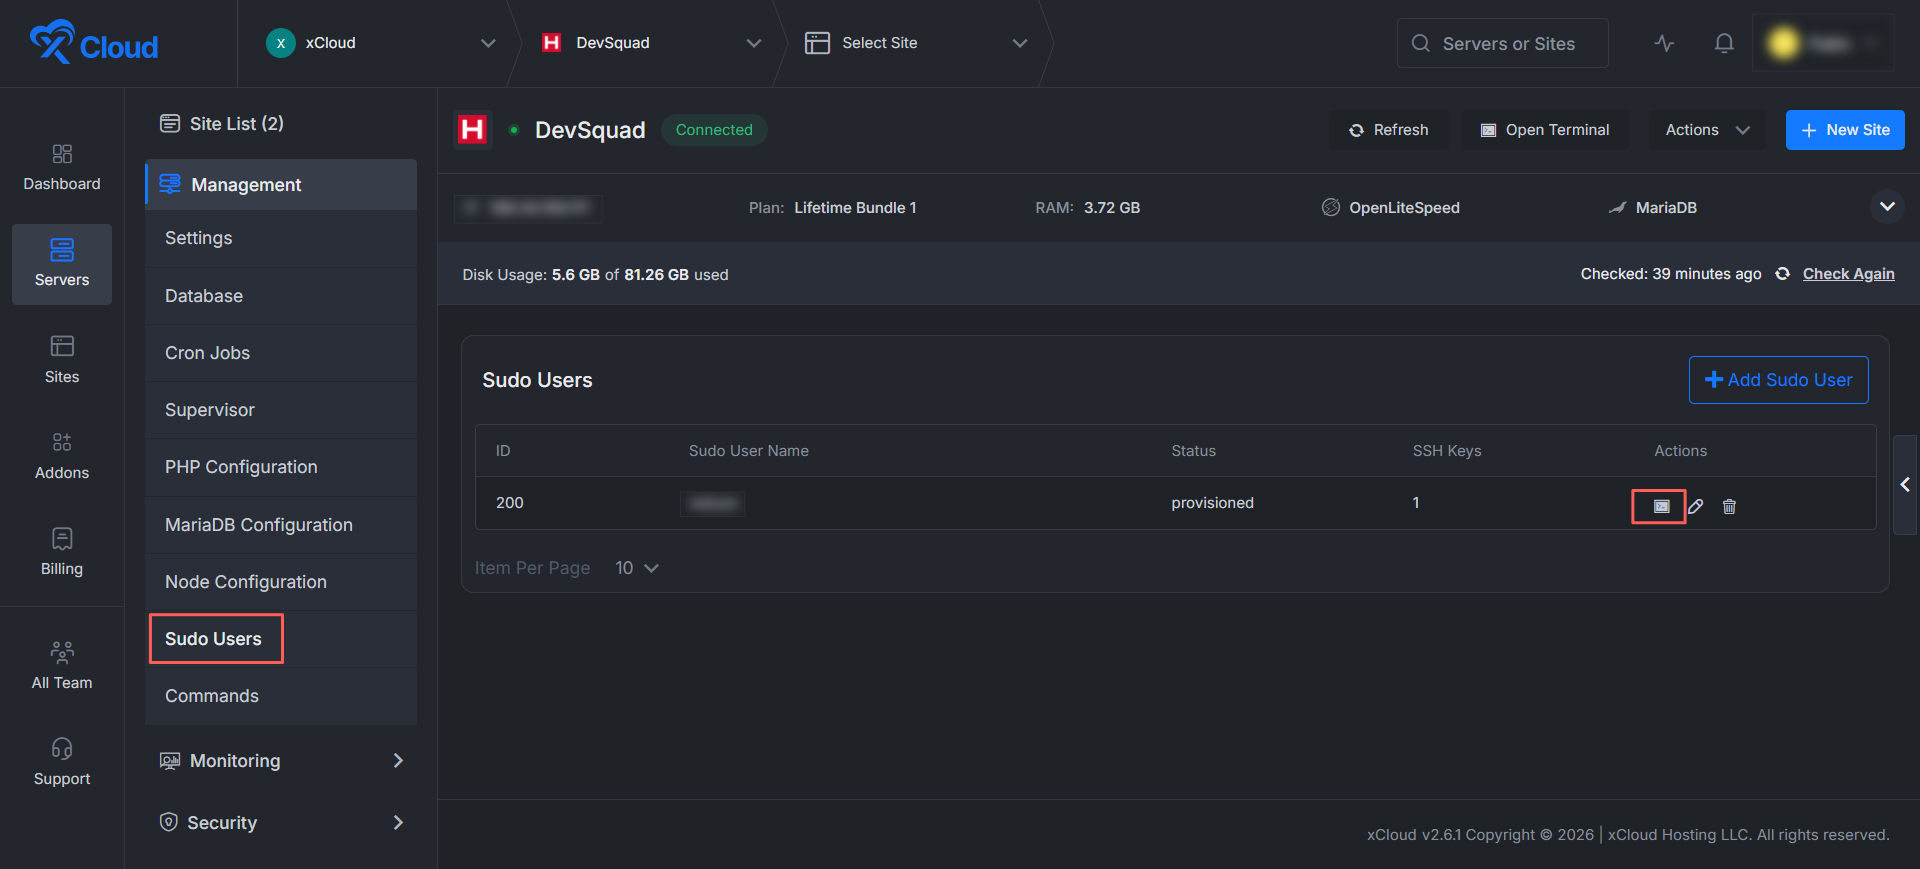Click the DevSquad server logo icon

[472, 130]
